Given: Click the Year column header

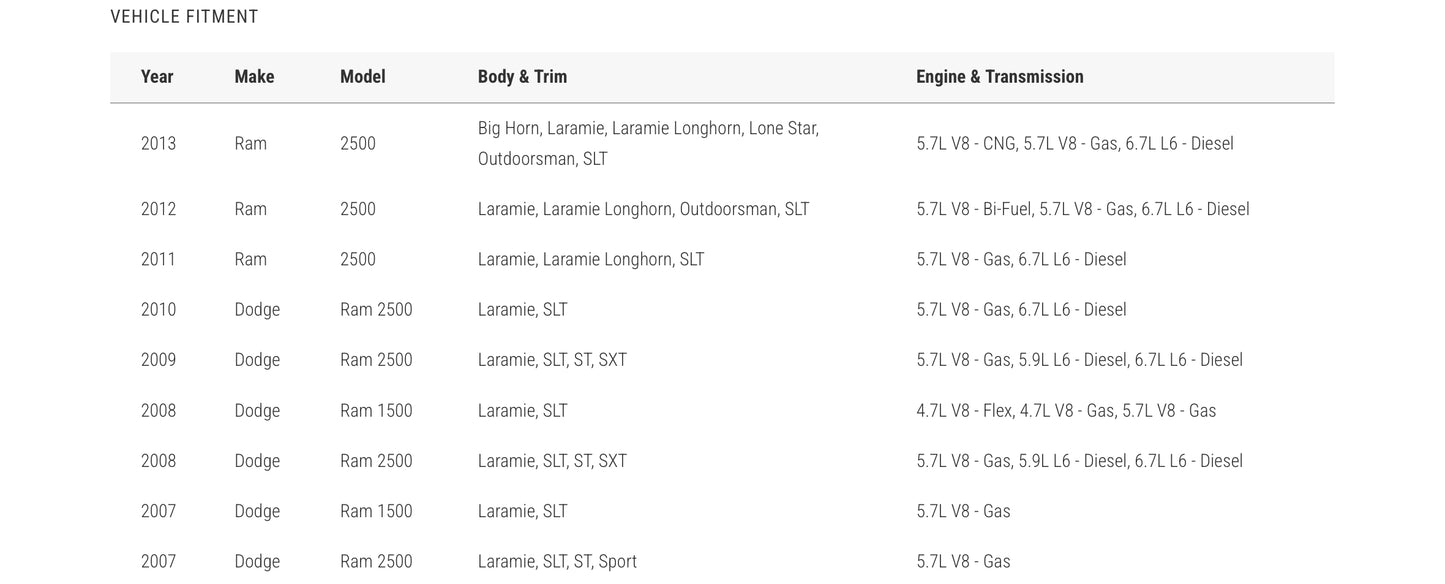Looking at the screenshot, I should click(157, 77).
